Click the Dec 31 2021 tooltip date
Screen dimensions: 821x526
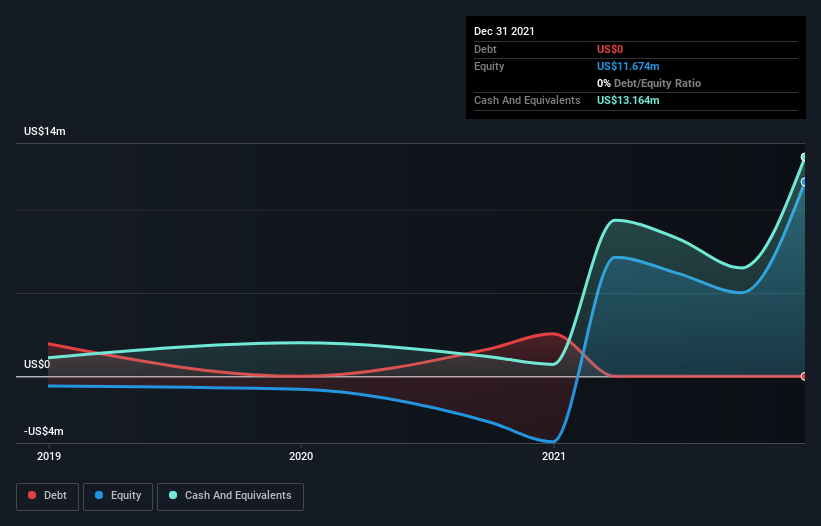point(504,31)
